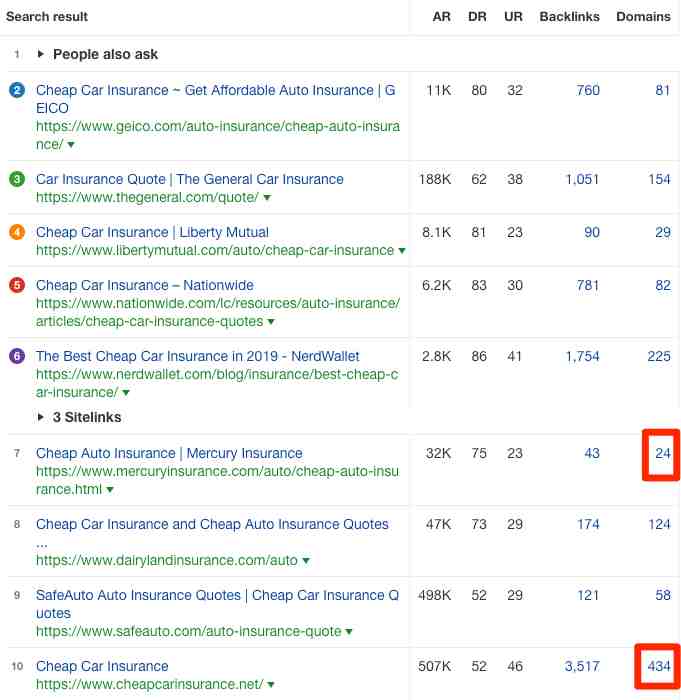Click SafeAuto backlinks count 121

(588, 595)
